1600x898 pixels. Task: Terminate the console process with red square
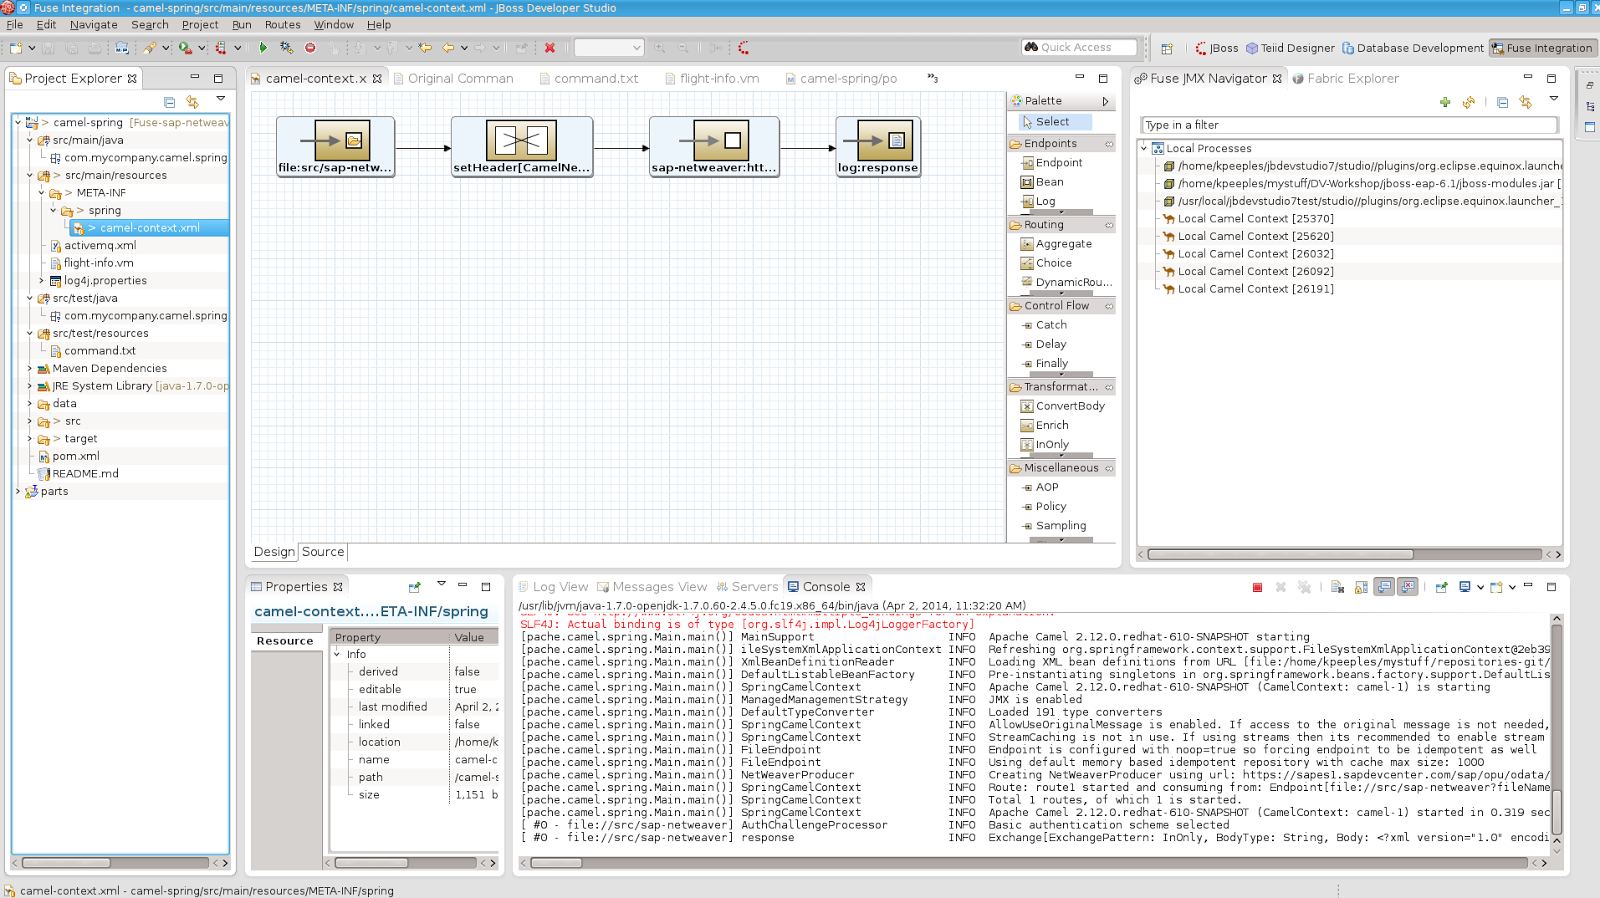pyautogui.click(x=1257, y=587)
